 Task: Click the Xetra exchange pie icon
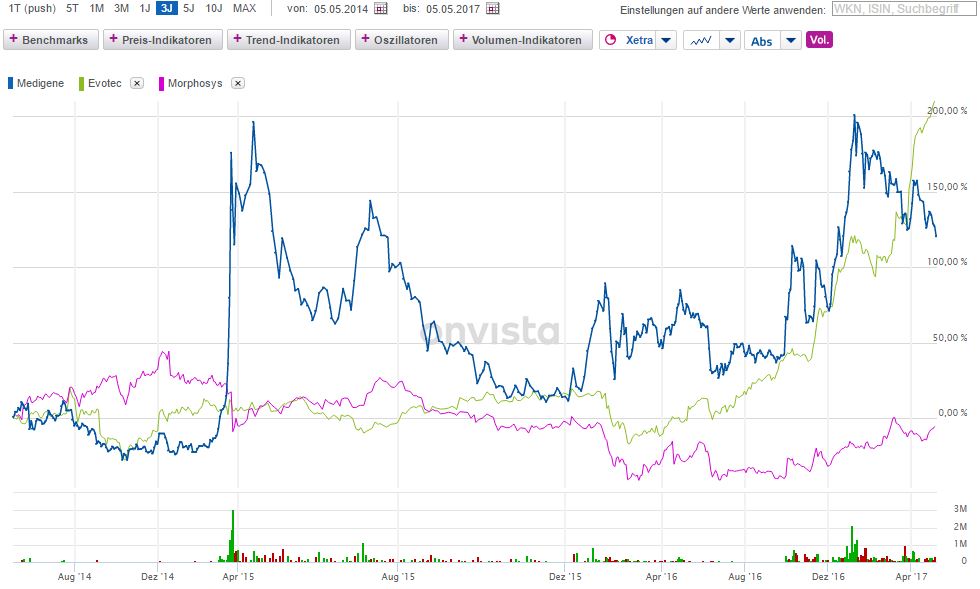[611, 40]
